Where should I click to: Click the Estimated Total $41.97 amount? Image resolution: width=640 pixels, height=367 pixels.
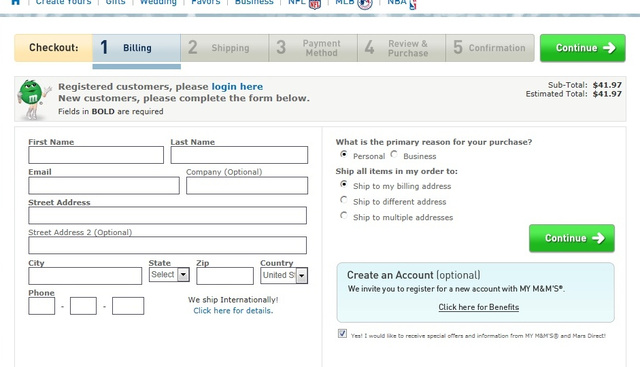[607, 94]
